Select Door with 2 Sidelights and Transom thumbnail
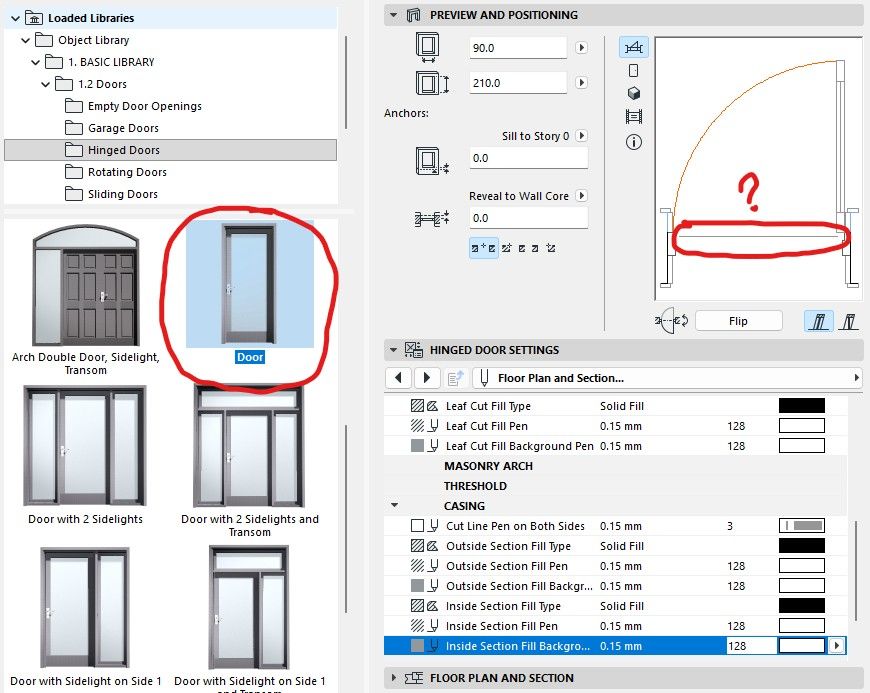 coord(249,446)
